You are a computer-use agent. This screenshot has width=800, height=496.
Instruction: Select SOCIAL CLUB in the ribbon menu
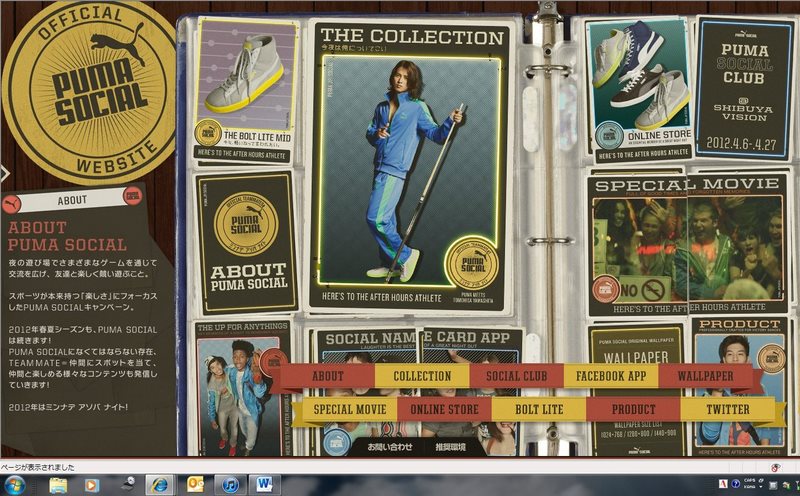point(516,376)
